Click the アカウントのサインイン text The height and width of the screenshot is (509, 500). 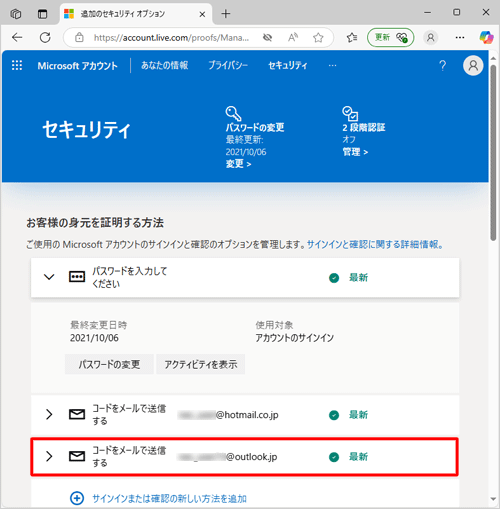click(x=295, y=338)
